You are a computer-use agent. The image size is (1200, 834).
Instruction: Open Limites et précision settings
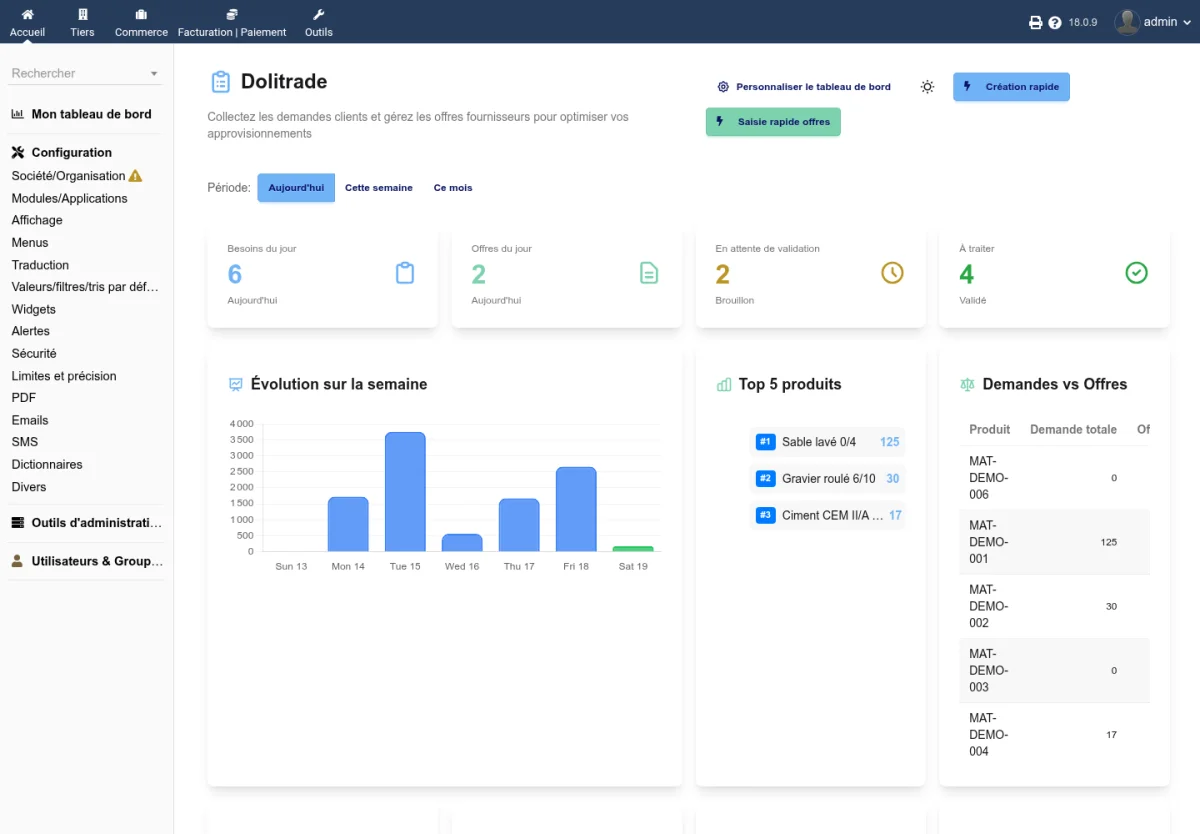(x=64, y=376)
